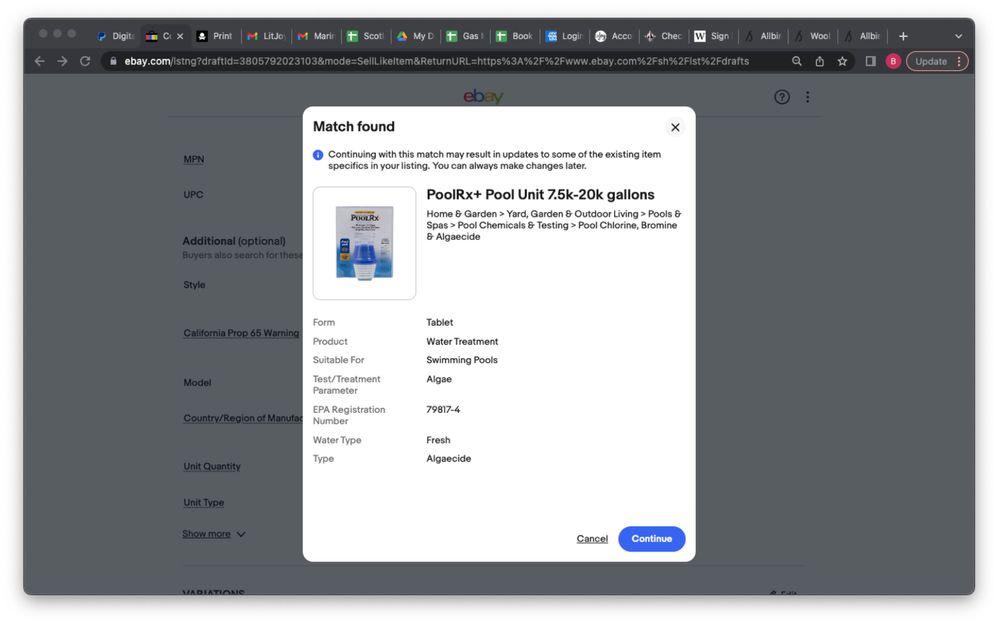
Task: Switch to the Sign tab
Action: (713, 36)
